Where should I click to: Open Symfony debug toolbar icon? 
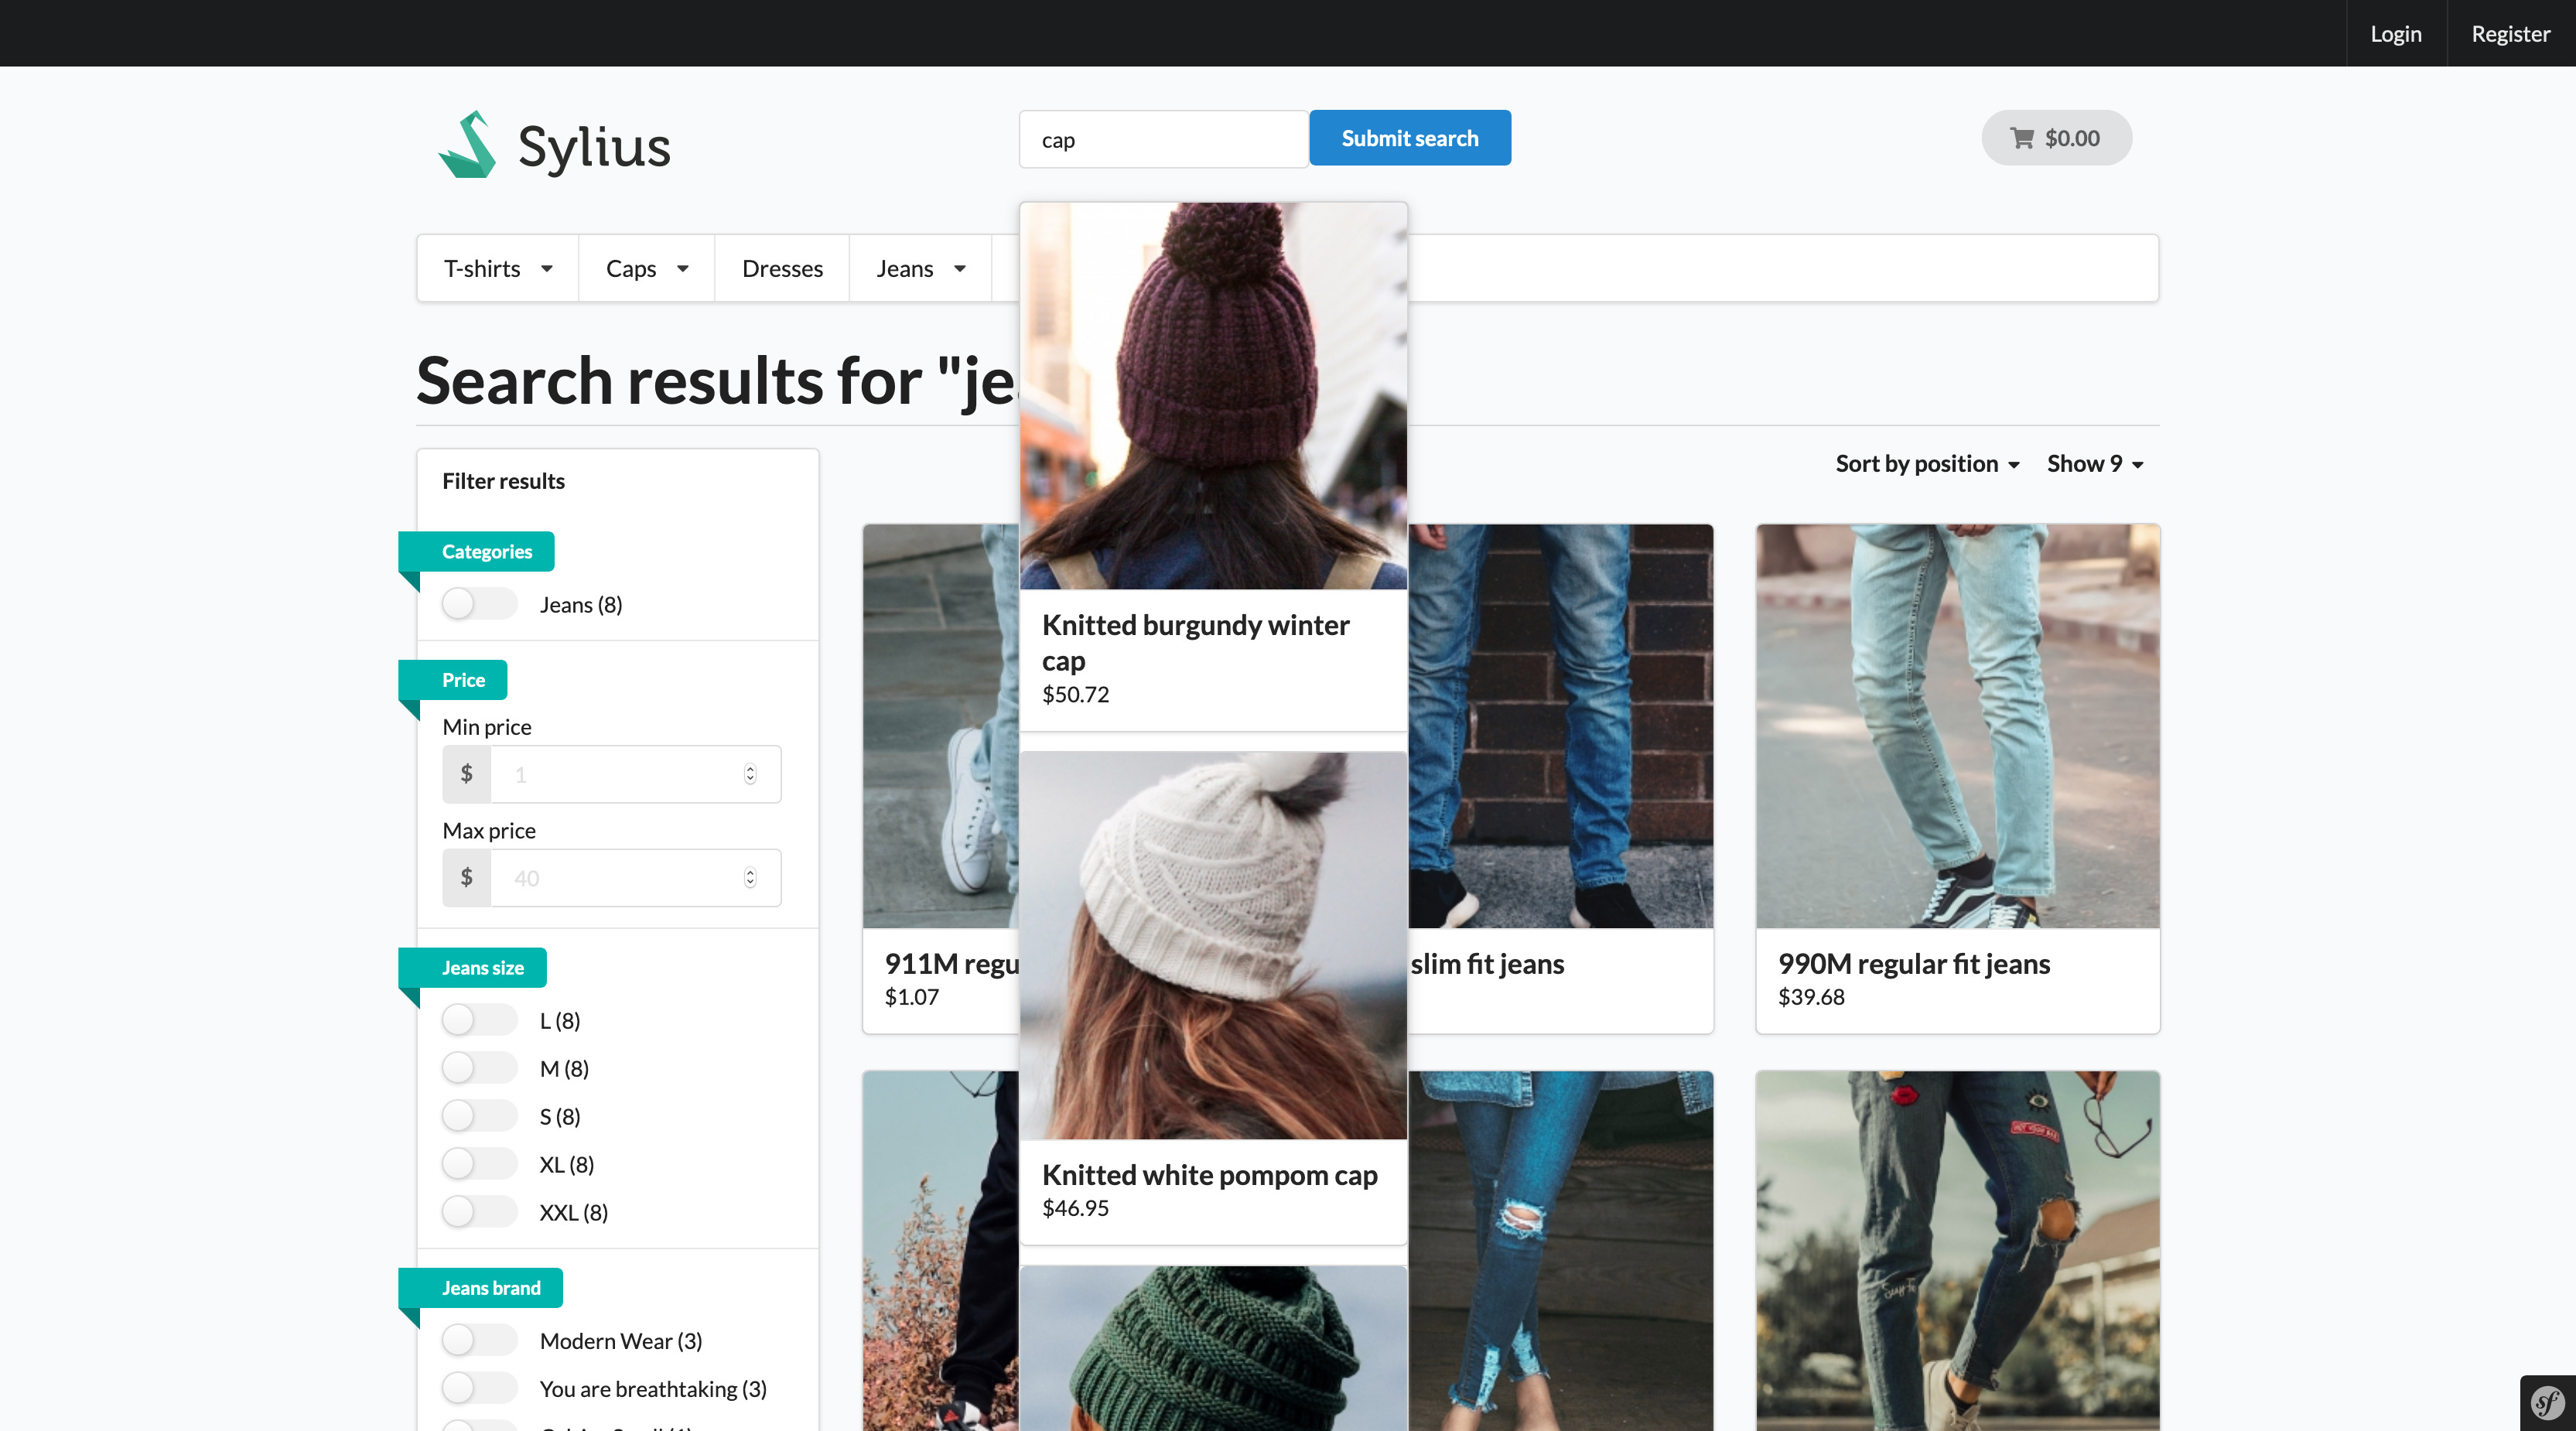(2547, 1402)
